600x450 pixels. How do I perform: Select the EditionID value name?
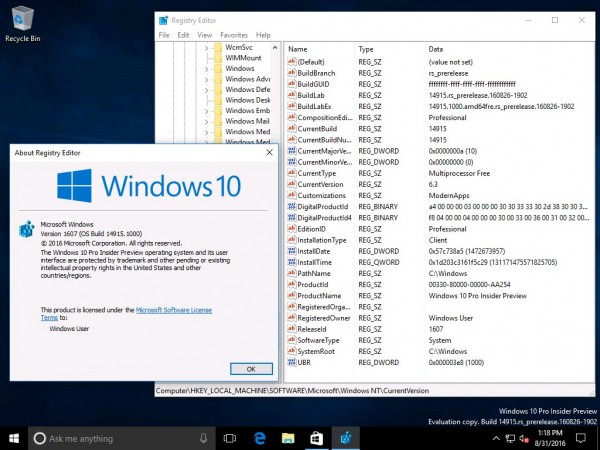click(x=311, y=229)
